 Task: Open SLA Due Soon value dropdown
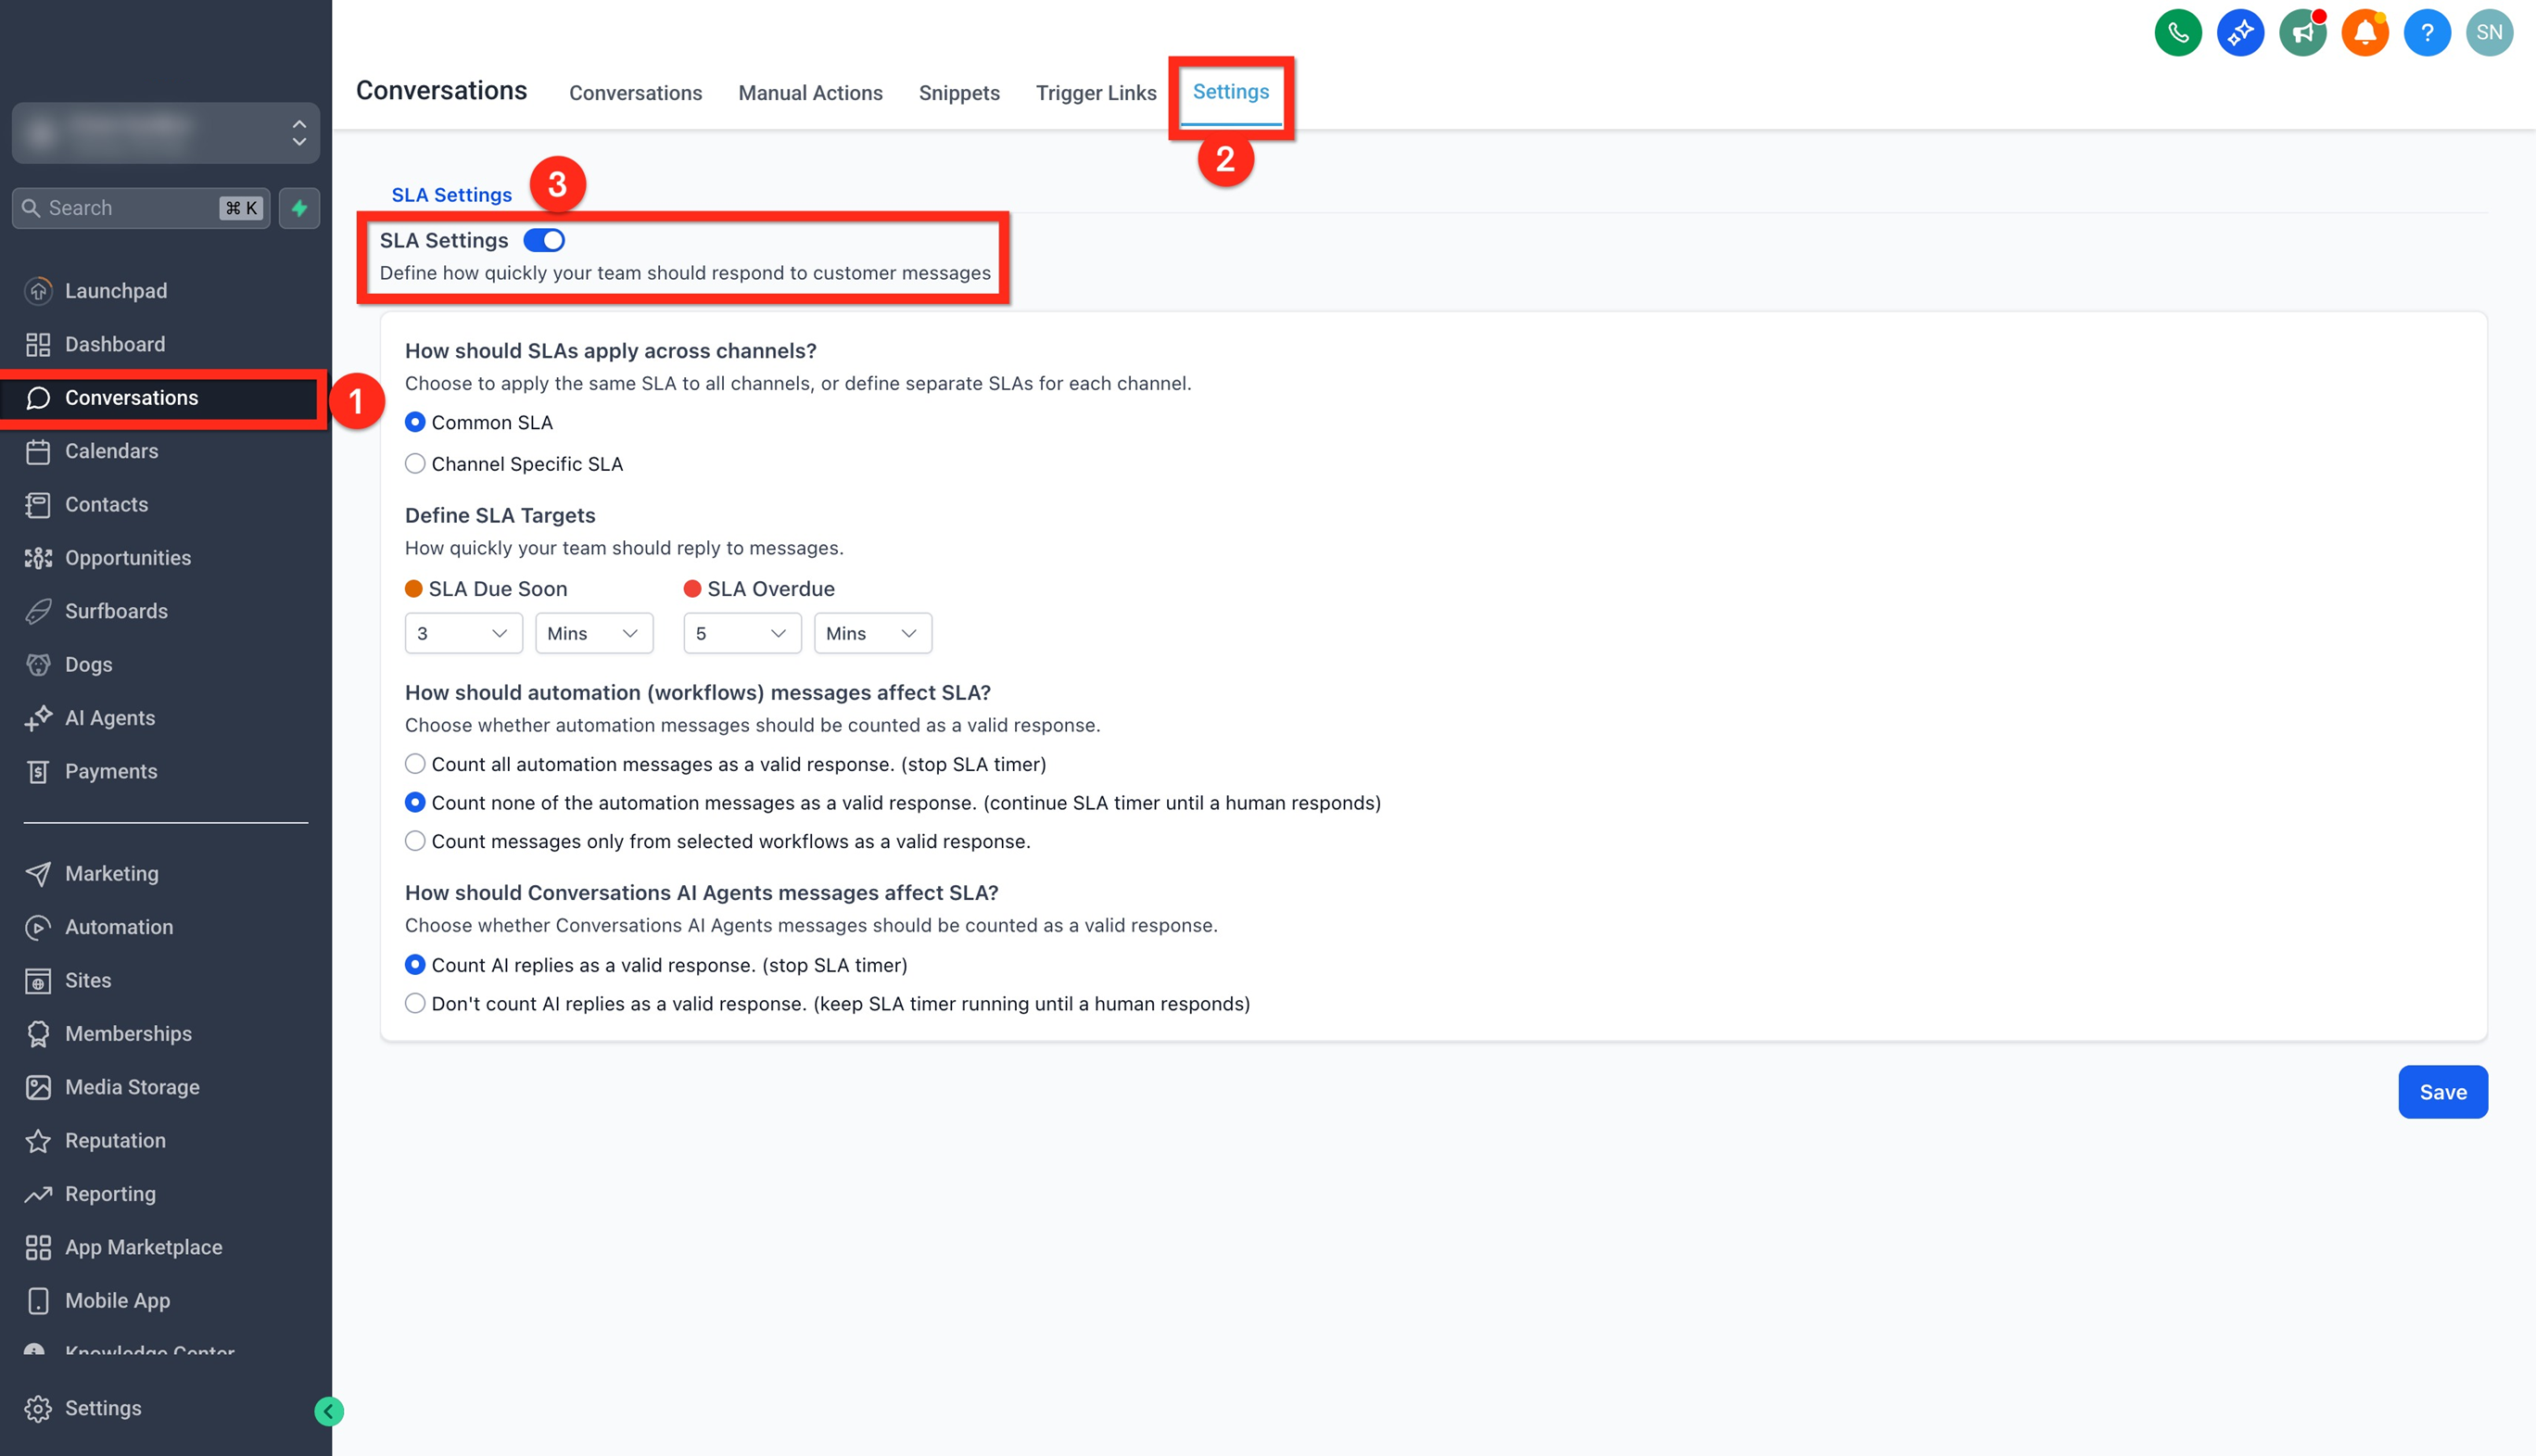[463, 633]
